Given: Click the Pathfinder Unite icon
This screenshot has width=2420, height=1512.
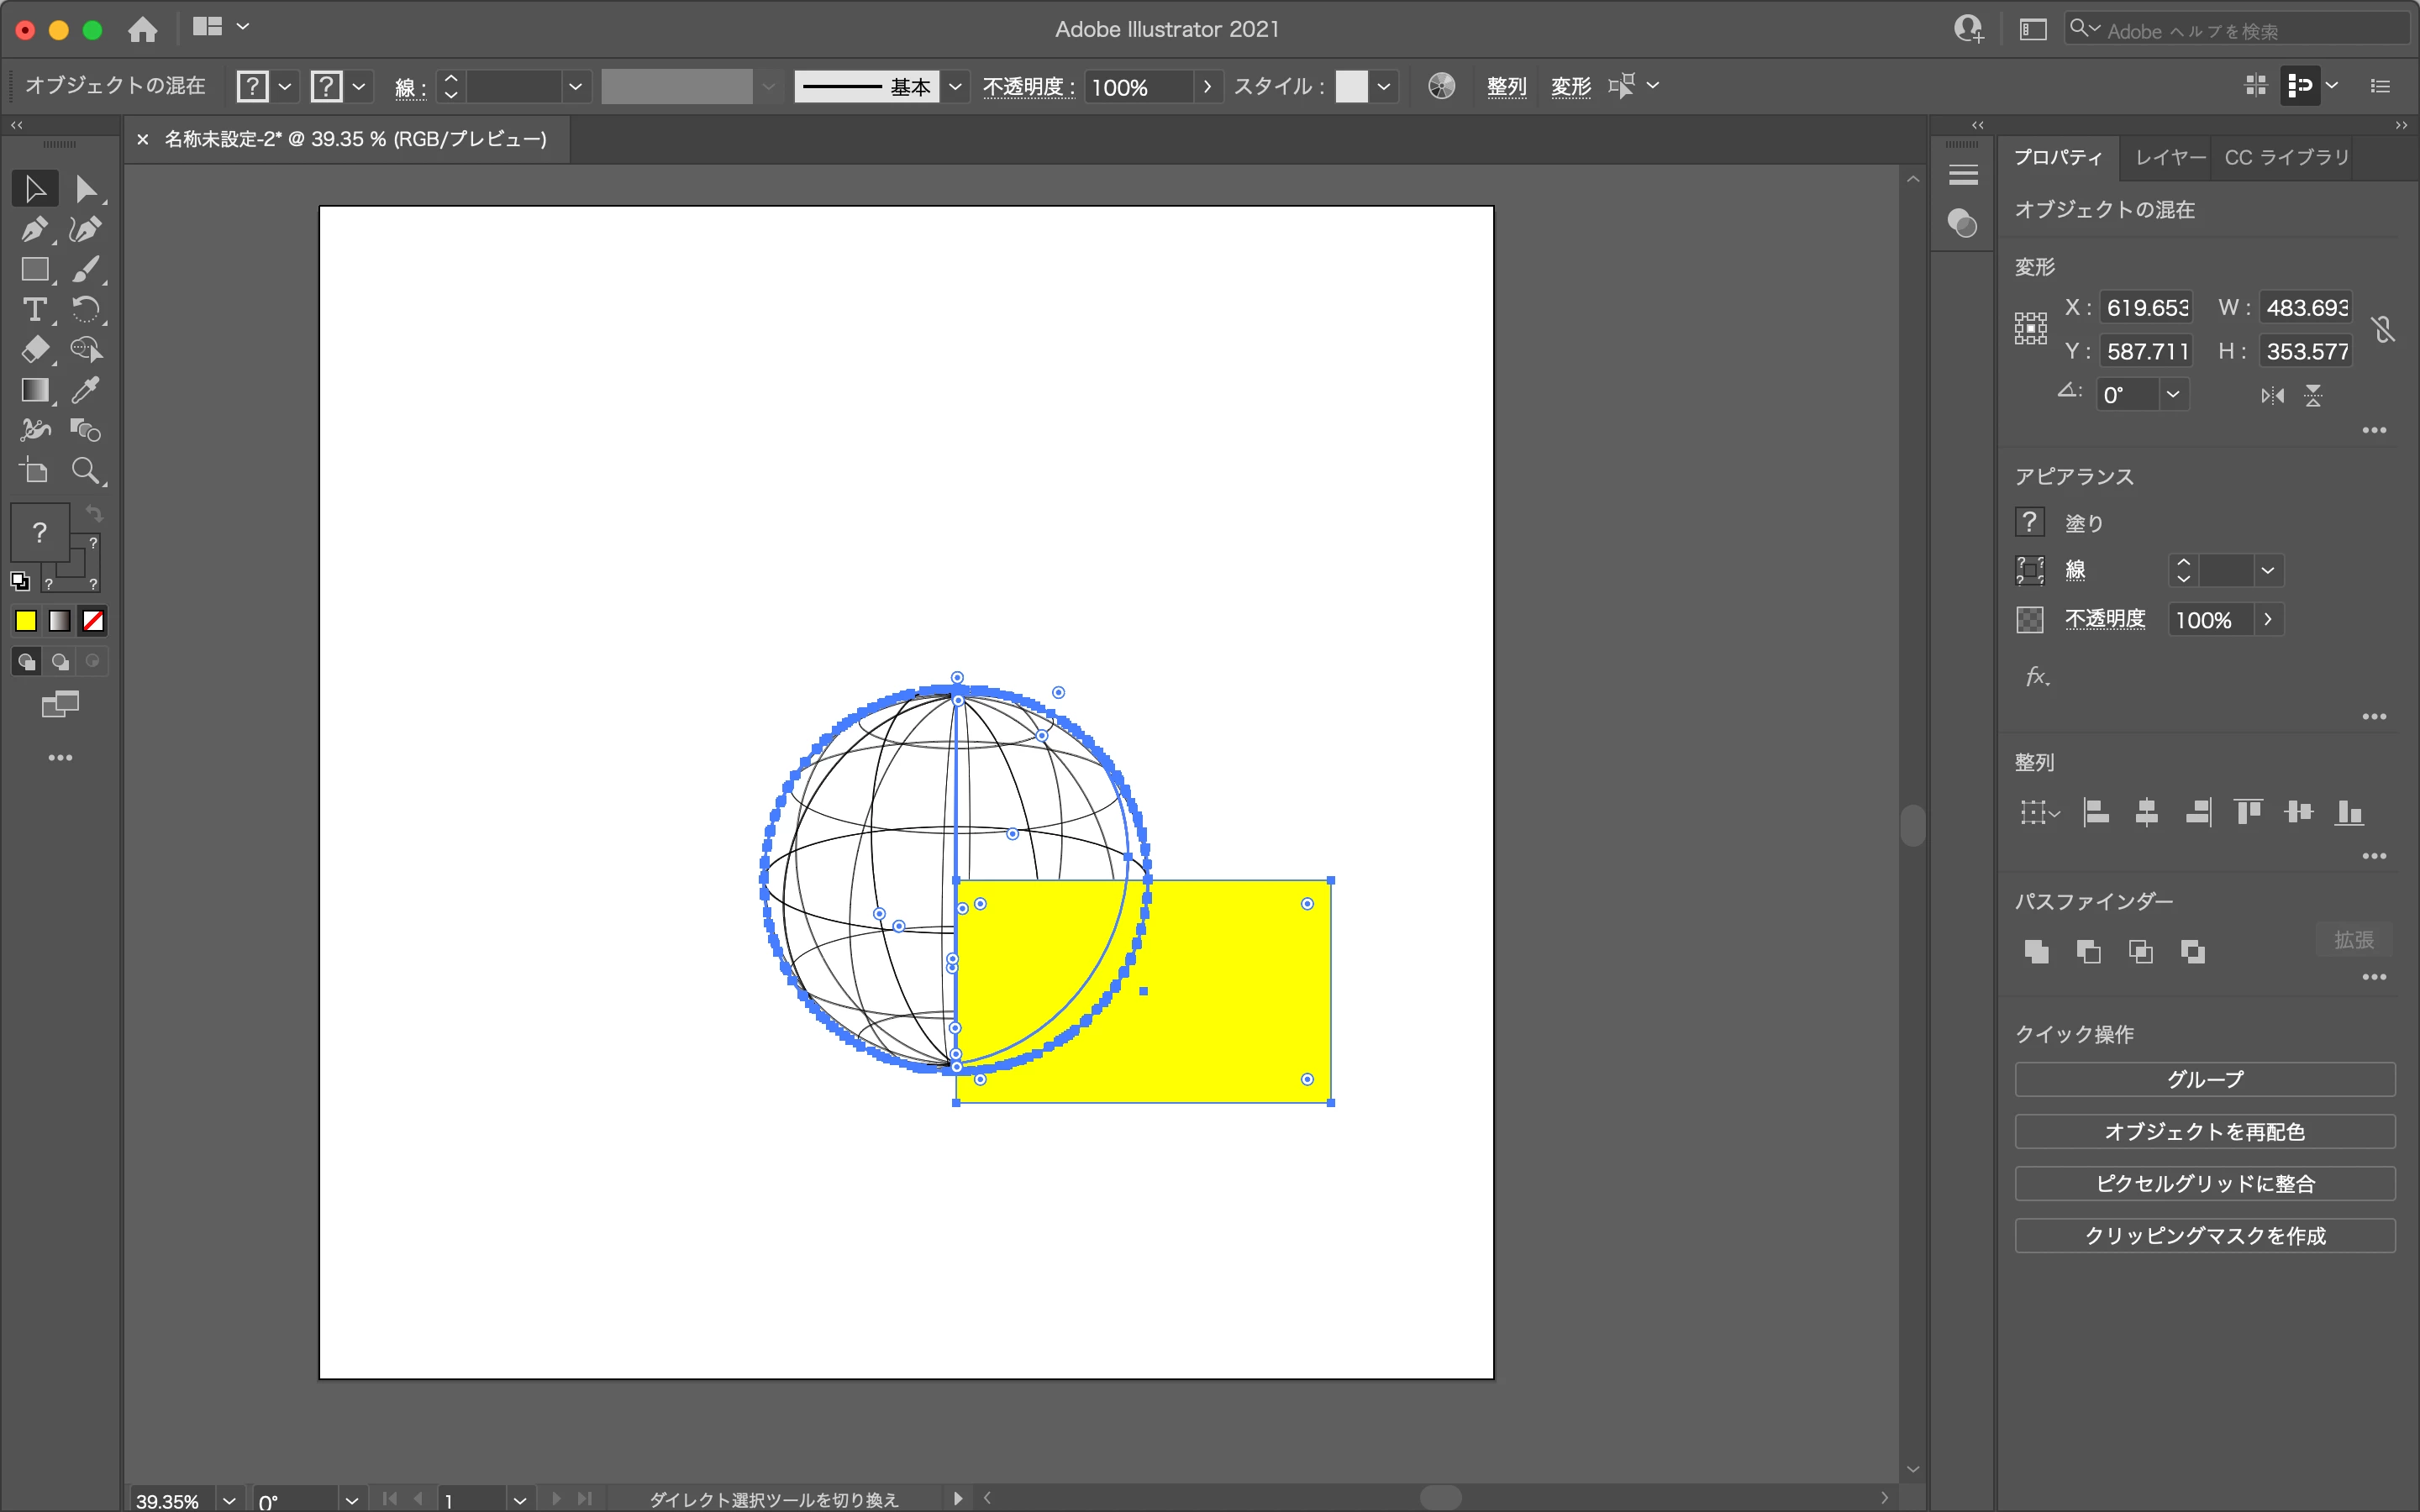Looking at the screenshot, I should click(2036, 952).
